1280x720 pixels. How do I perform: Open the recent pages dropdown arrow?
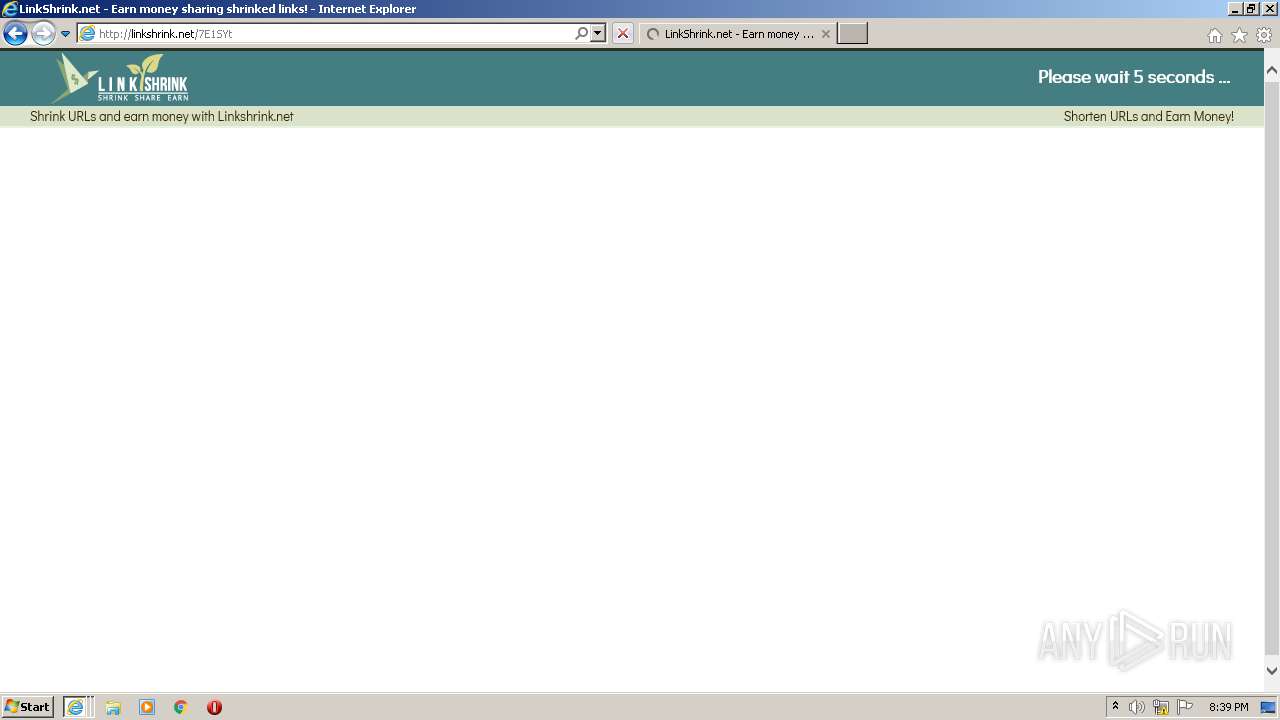pyautogui.click(x=65, y=34)
